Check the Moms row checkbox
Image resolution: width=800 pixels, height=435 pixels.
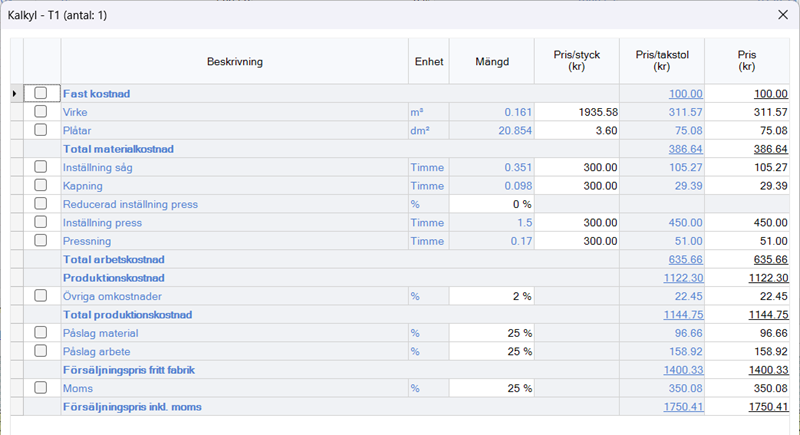point(41,388)
